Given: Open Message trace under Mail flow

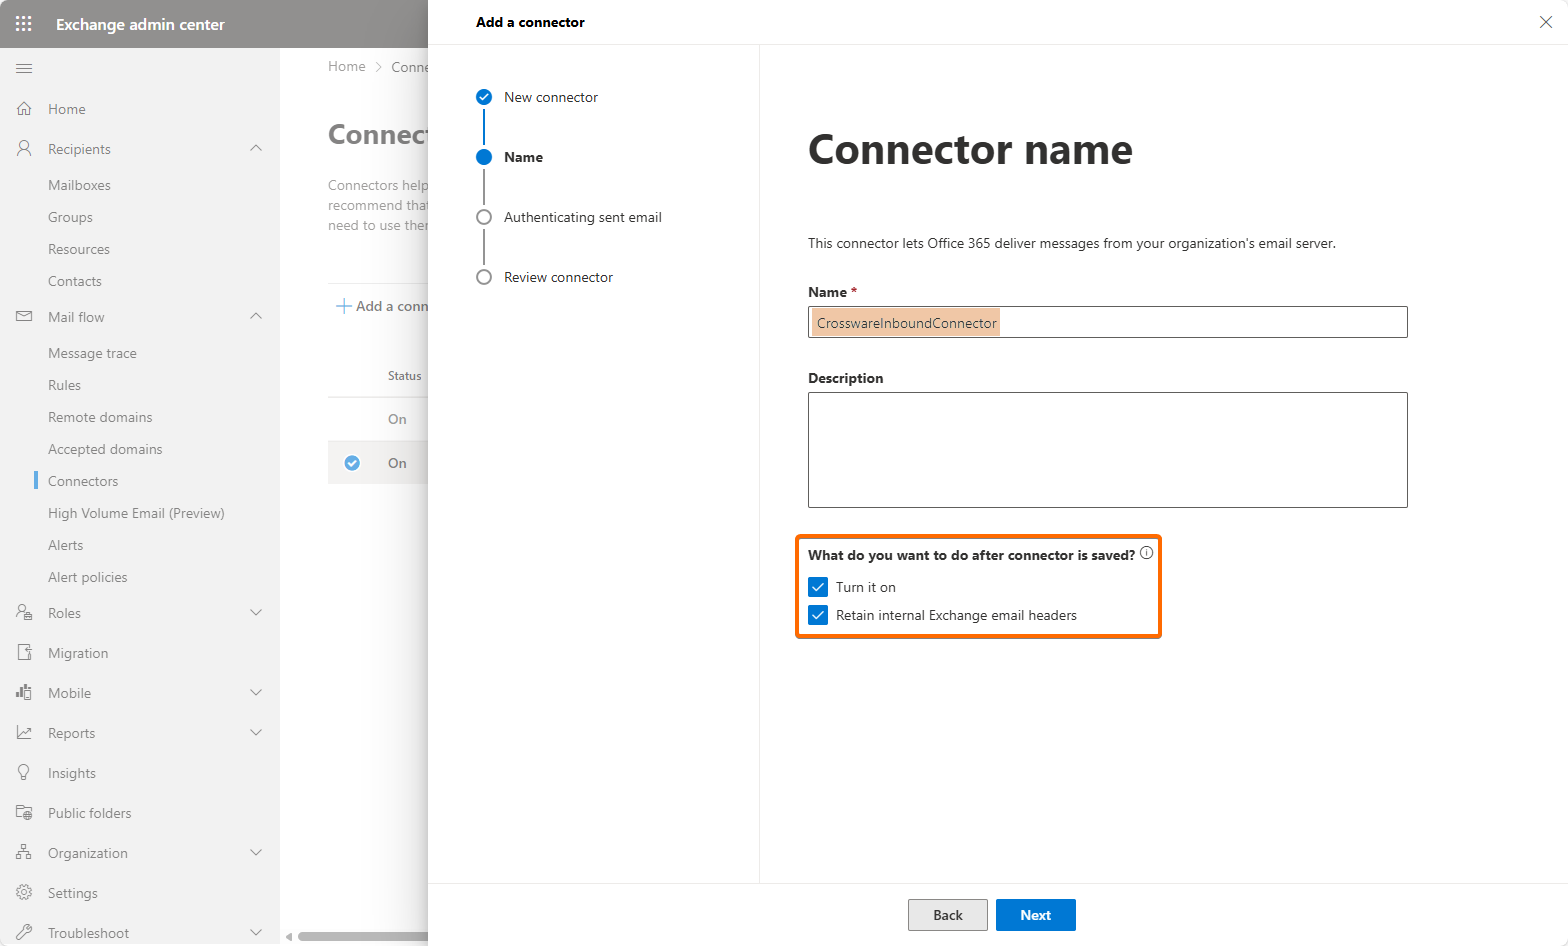Looking at the screenshot, I should point(92,353).
